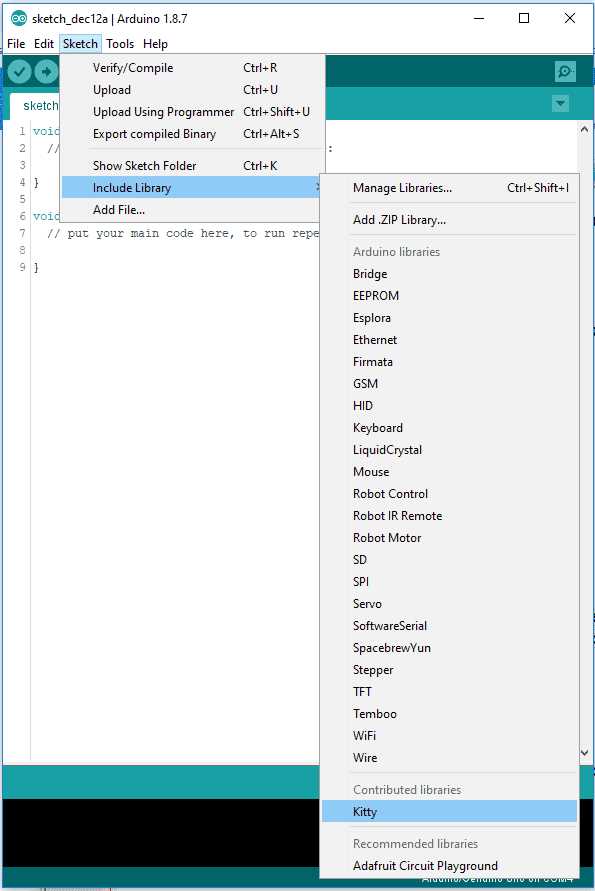Open the Serial Monitor magnifier icon
Viewport: 595px width, 891px height.
tap(565, 72)
